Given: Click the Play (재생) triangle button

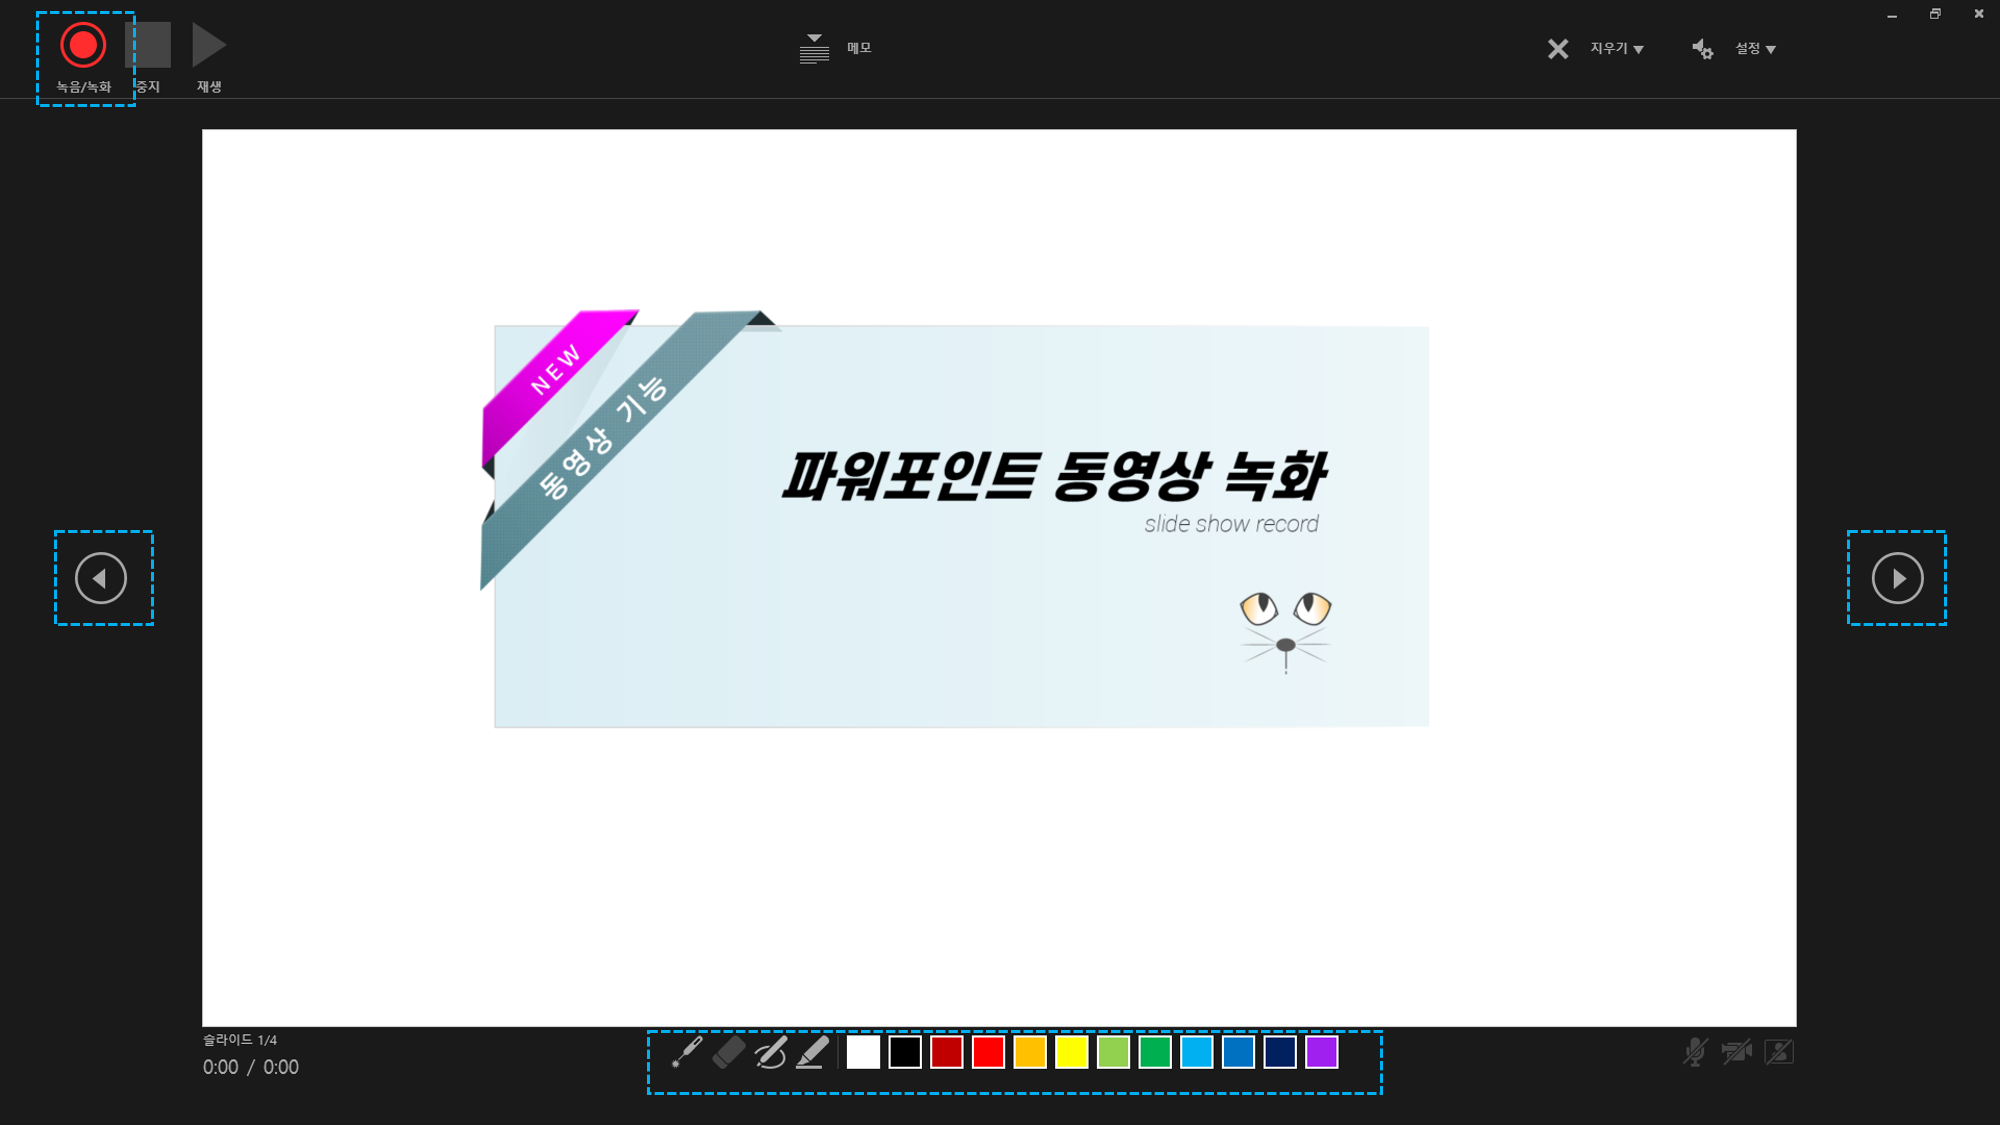Looking at the screenshot, I should (208, 45).
